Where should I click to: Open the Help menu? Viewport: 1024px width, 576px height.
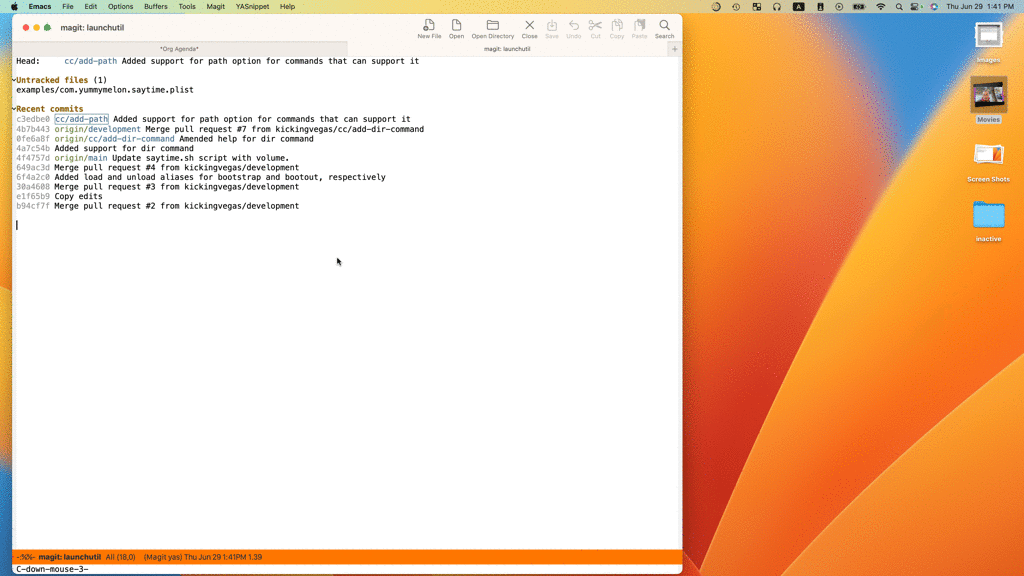(x=287, y=7)
